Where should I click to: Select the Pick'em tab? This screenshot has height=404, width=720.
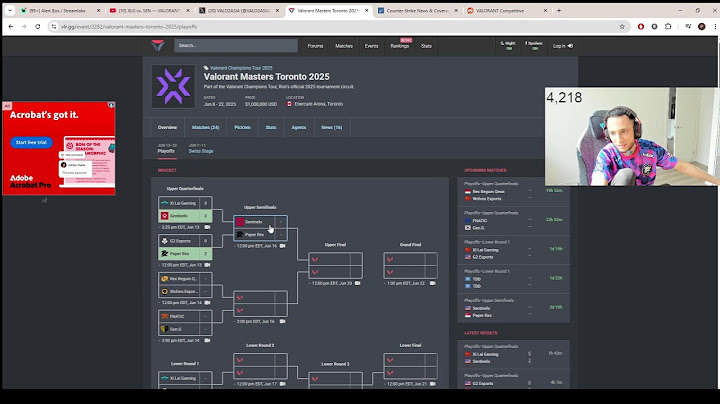pyautogui.click(x=242, y=127)
